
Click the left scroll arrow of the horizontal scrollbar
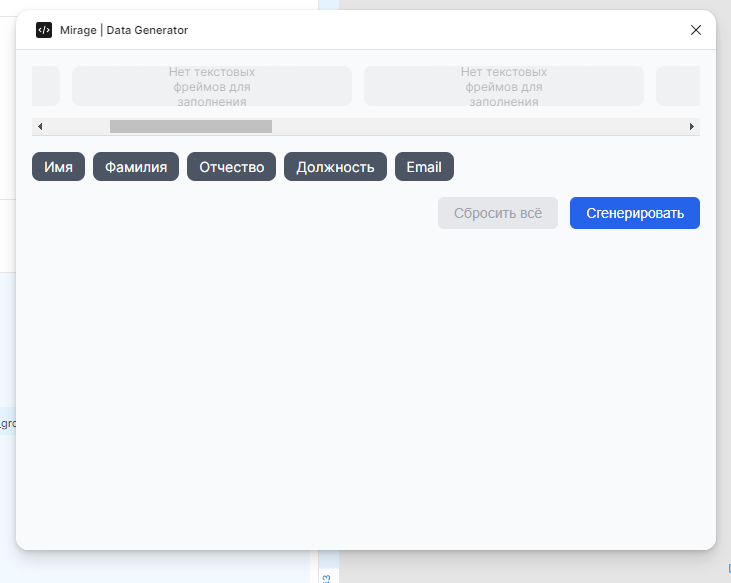(x=39, y=127)
